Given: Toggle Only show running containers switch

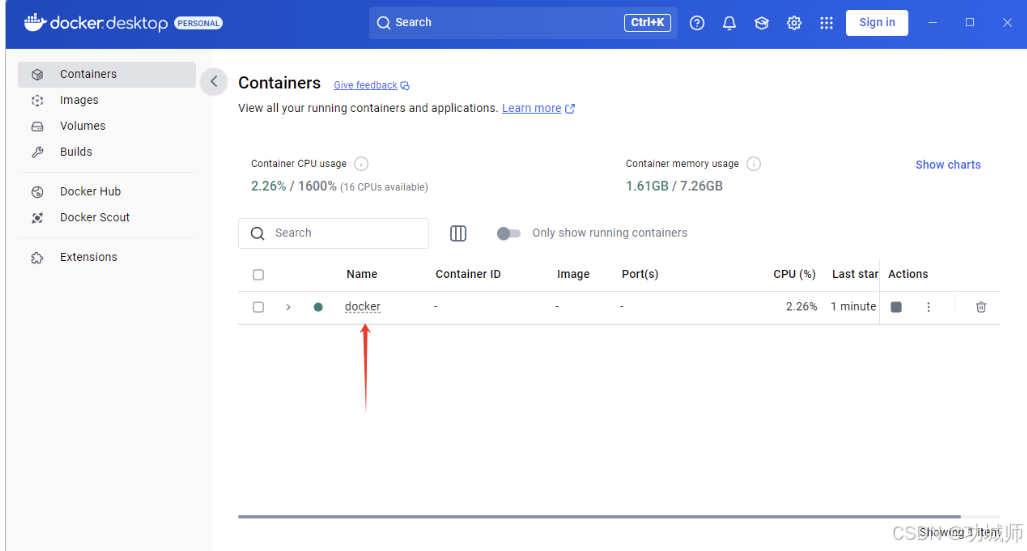Looking at the screenshot, I should pos(508,233).
